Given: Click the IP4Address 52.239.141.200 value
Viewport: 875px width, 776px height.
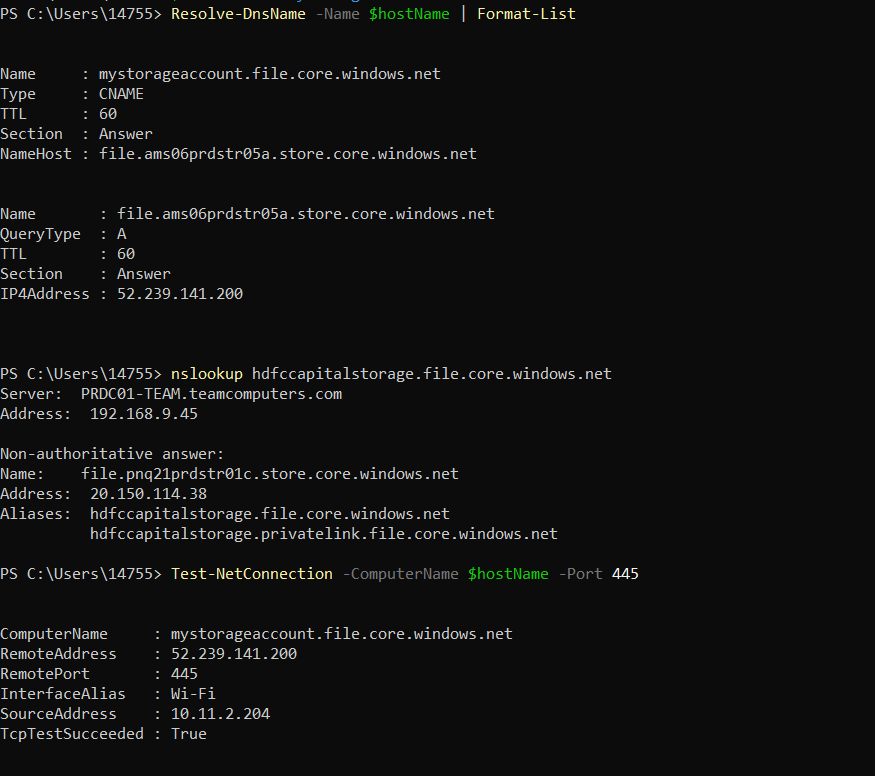Looking at the screenshot, I should [180, 294].
